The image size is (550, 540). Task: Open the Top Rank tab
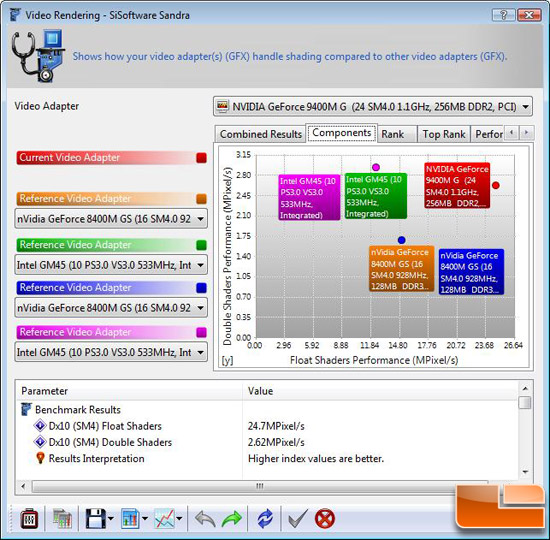(444, 134)
